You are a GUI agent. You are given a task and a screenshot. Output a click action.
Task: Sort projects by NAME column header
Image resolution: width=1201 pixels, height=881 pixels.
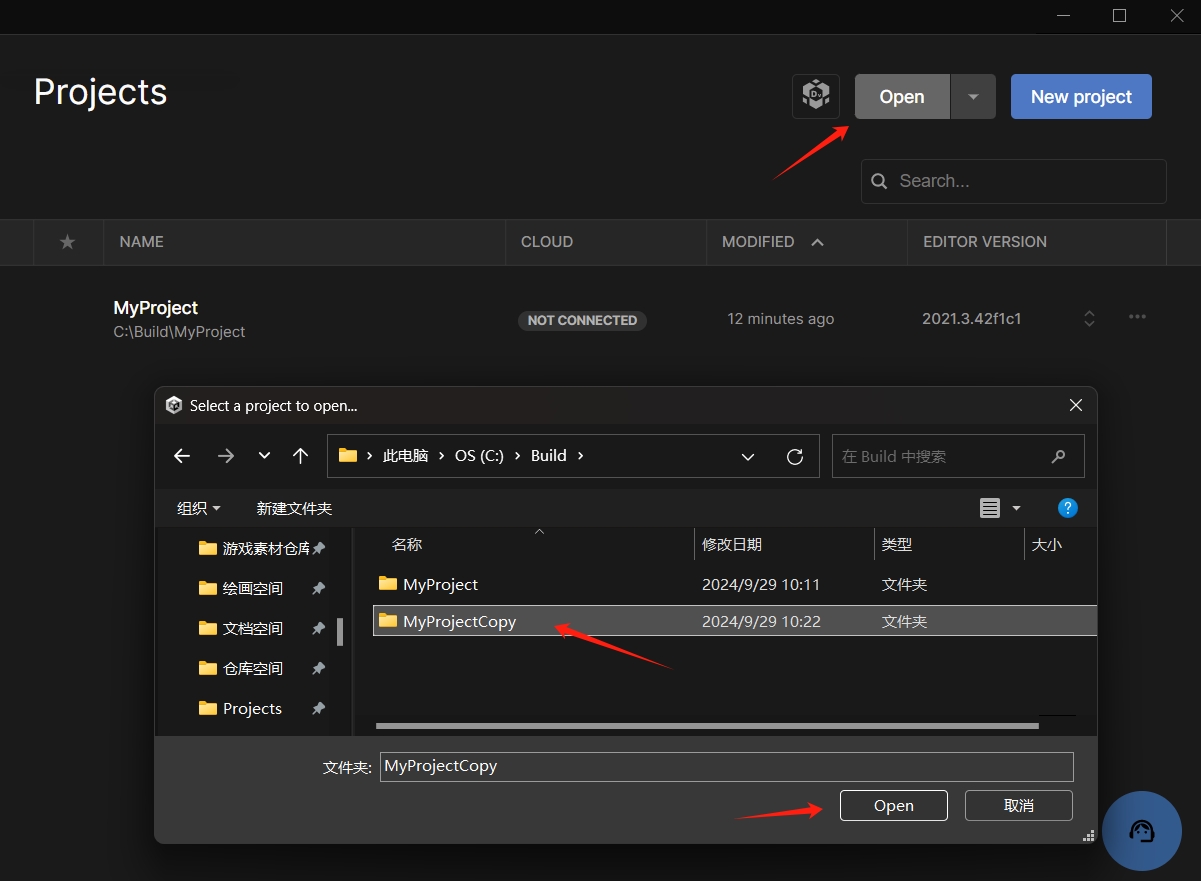coord(141,242)
